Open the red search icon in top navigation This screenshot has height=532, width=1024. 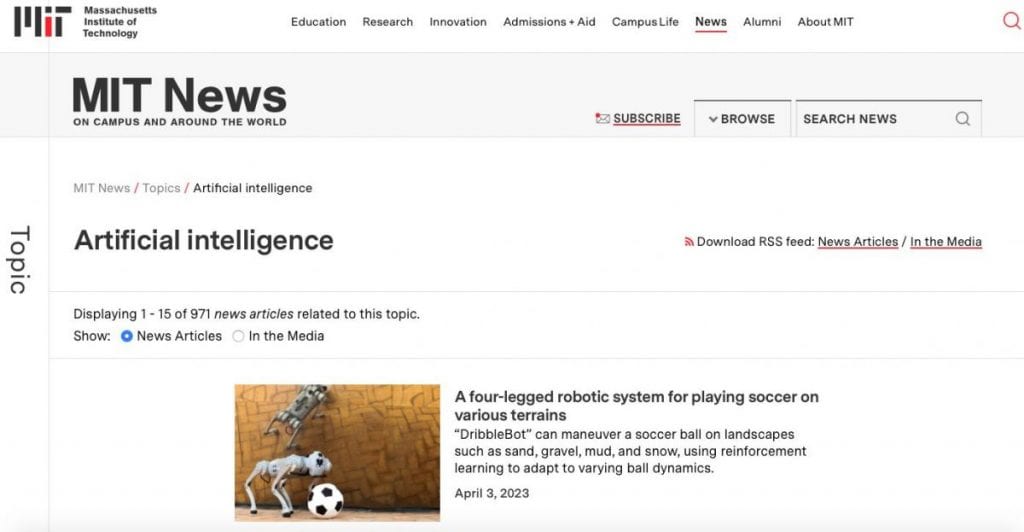coord(1012,22)
